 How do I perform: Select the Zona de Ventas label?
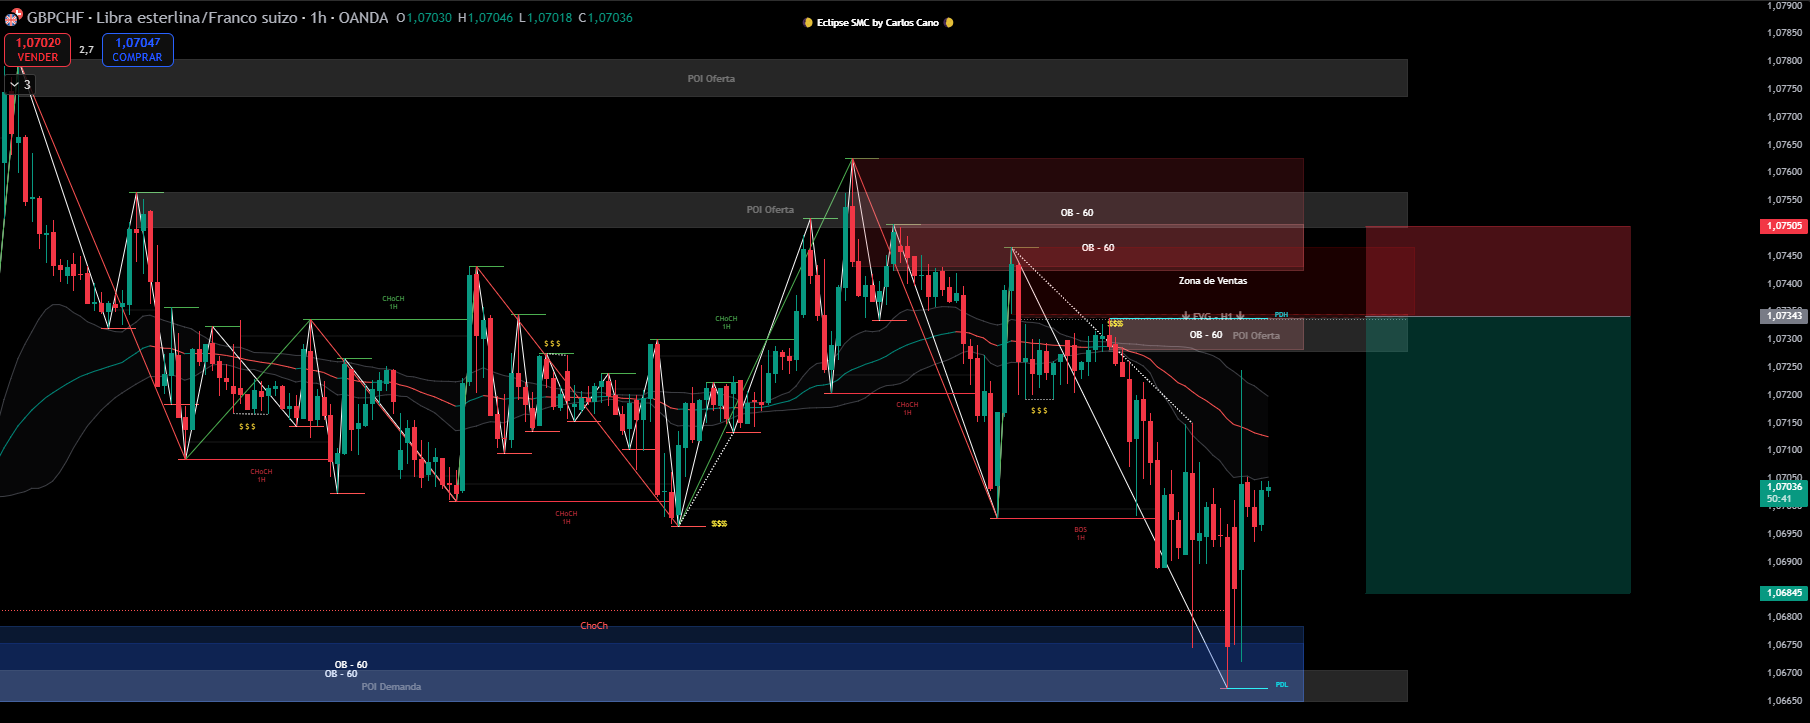coord(1212,281)
